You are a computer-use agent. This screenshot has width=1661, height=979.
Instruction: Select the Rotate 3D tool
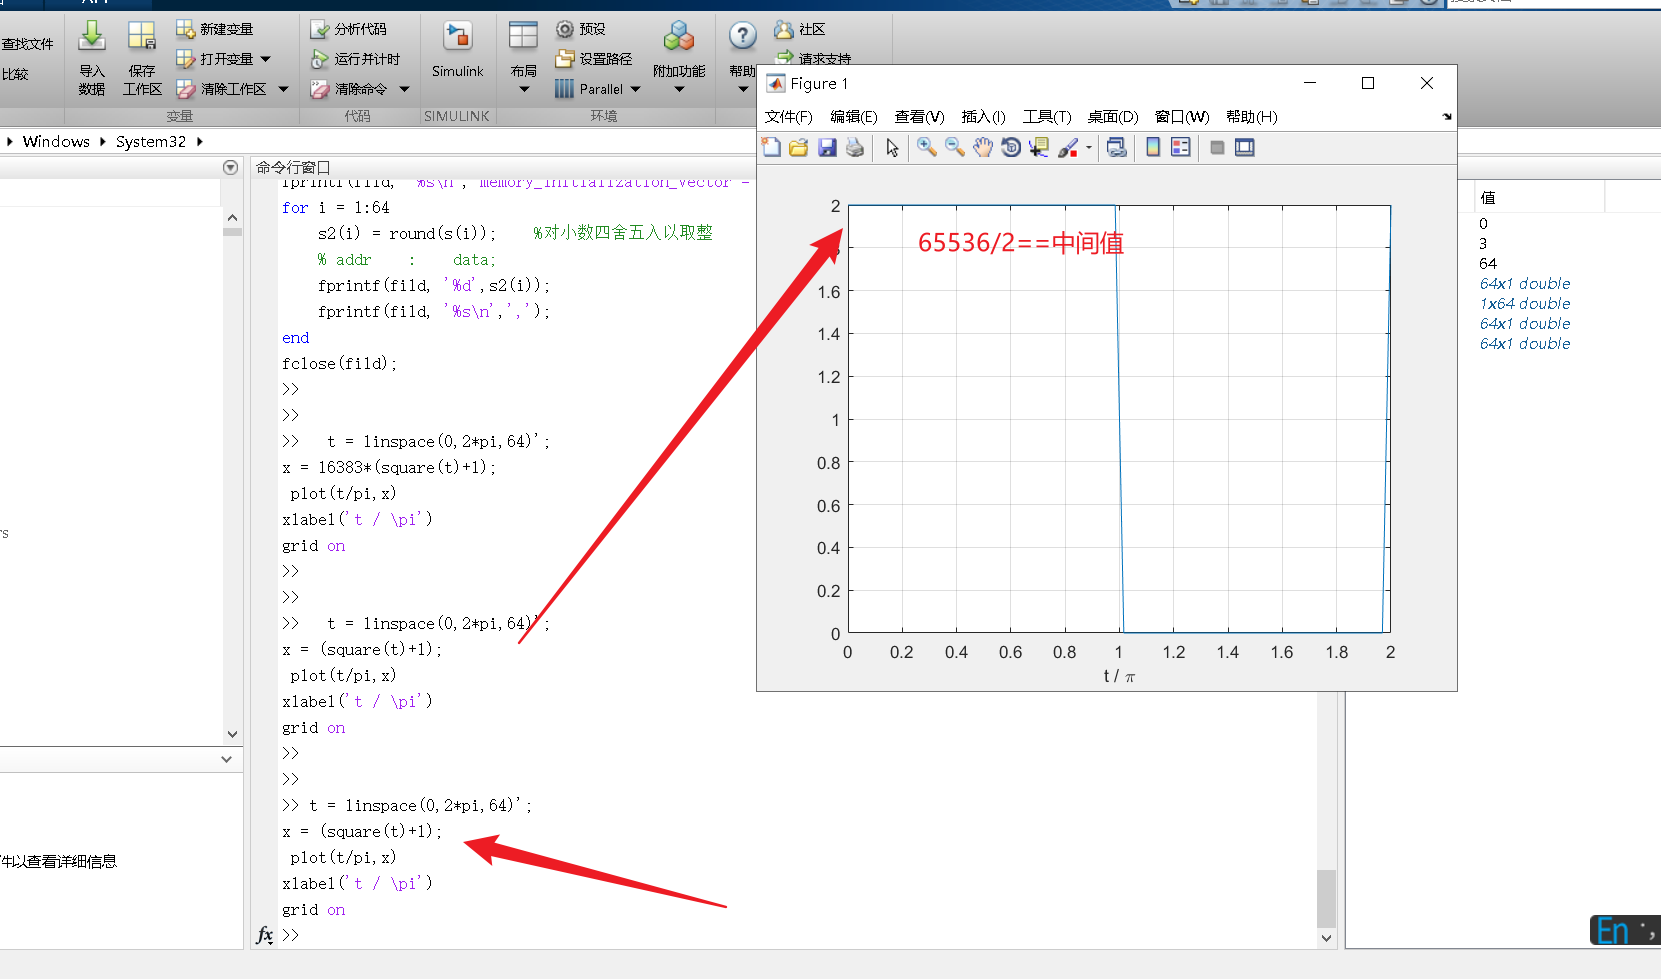pos(1011,147)
